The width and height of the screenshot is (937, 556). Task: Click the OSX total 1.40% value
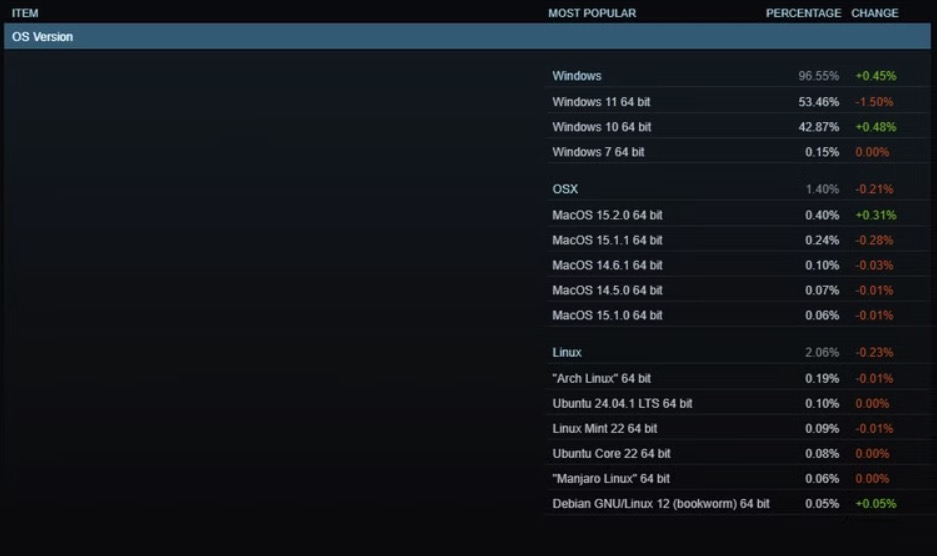click(822, 189)
